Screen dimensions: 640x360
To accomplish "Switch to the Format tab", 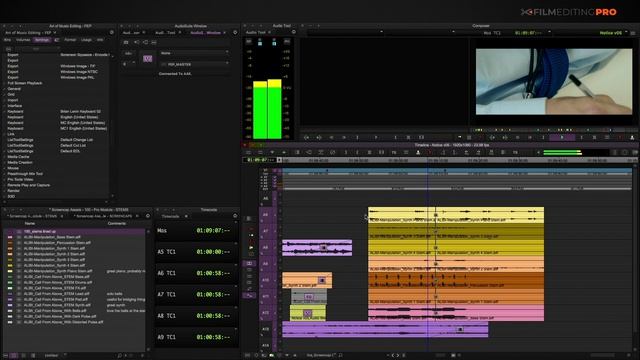I will (x=70, y=40).
